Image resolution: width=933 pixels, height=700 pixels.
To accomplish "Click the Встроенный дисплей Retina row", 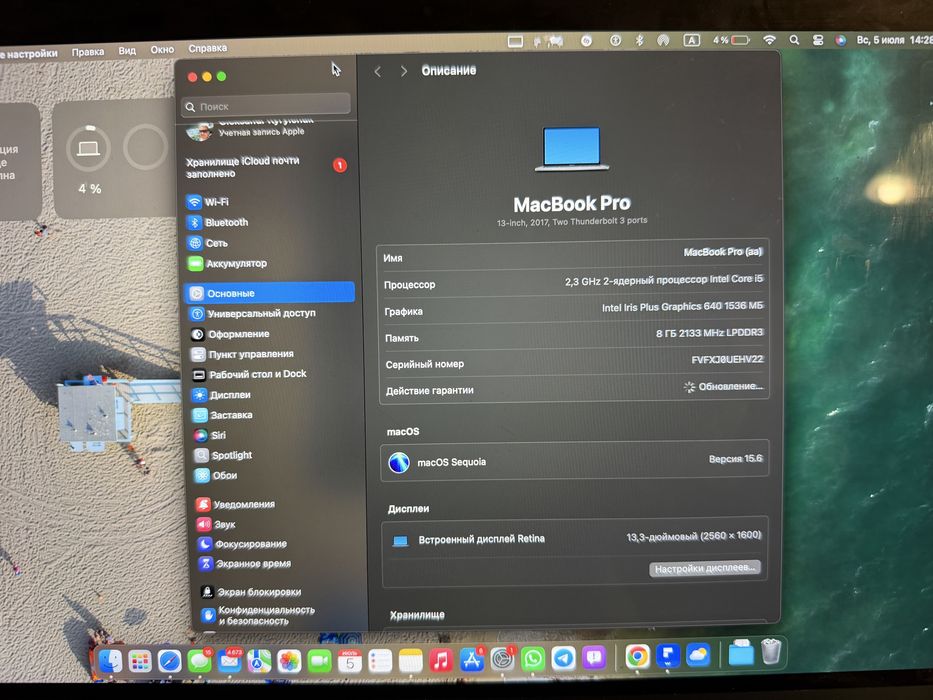I will [x=574, y=538].
